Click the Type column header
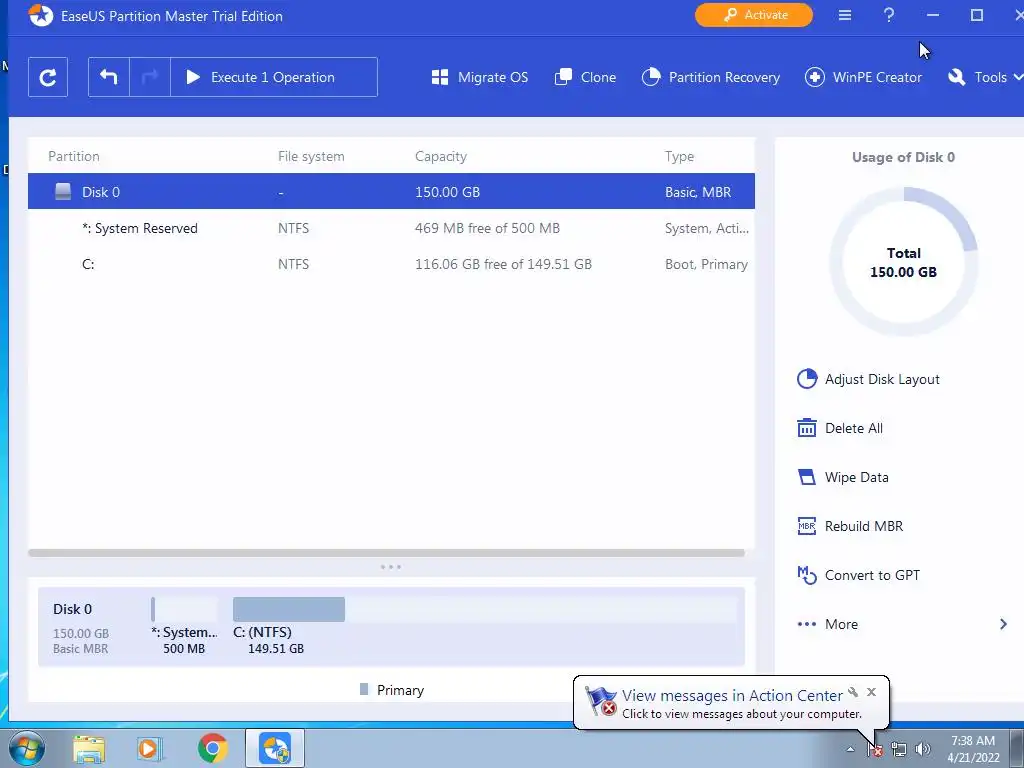Screen dimensions: 1024x768 (x=679, y=156)
